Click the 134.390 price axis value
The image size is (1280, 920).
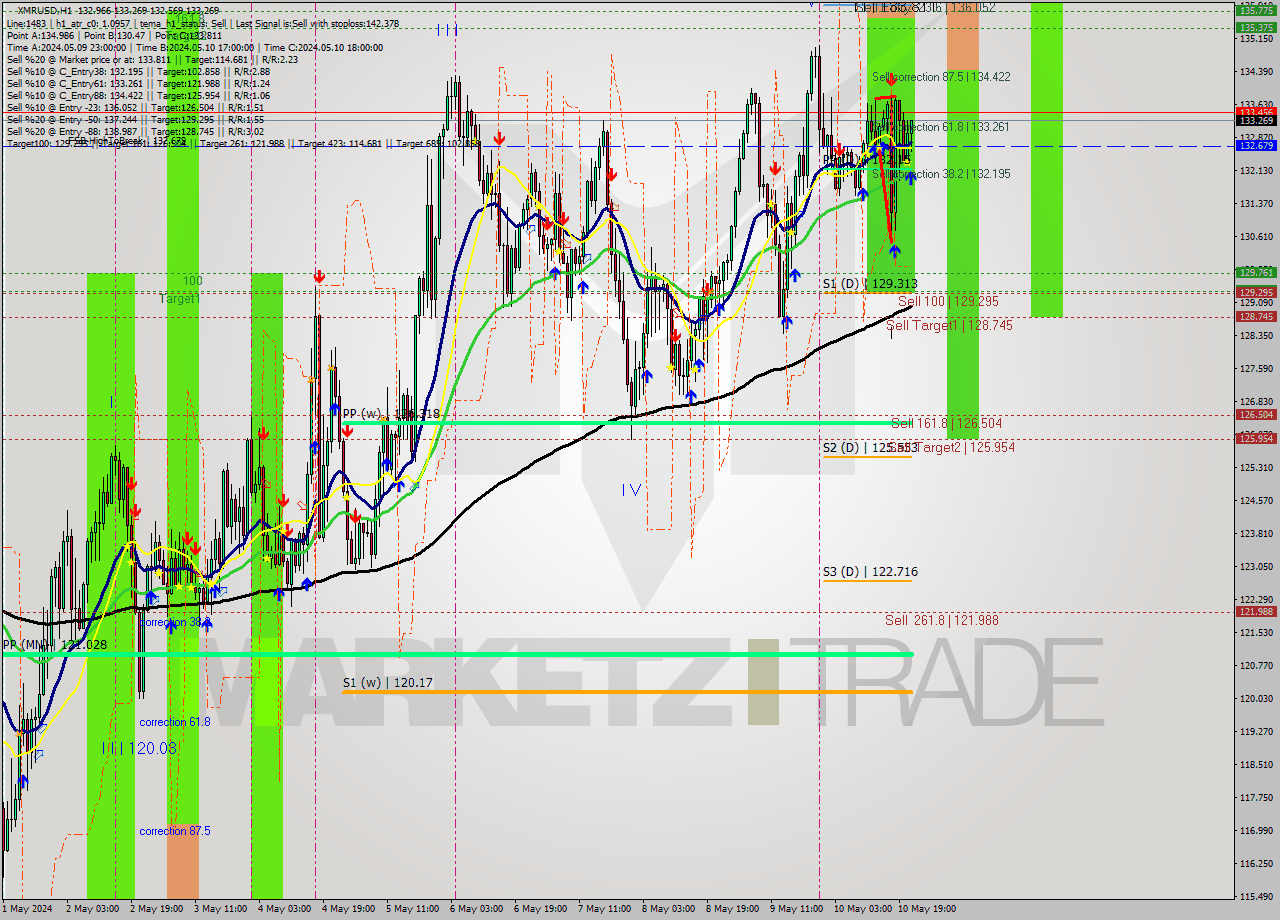pyautogui.click(x=1256, y=71)
